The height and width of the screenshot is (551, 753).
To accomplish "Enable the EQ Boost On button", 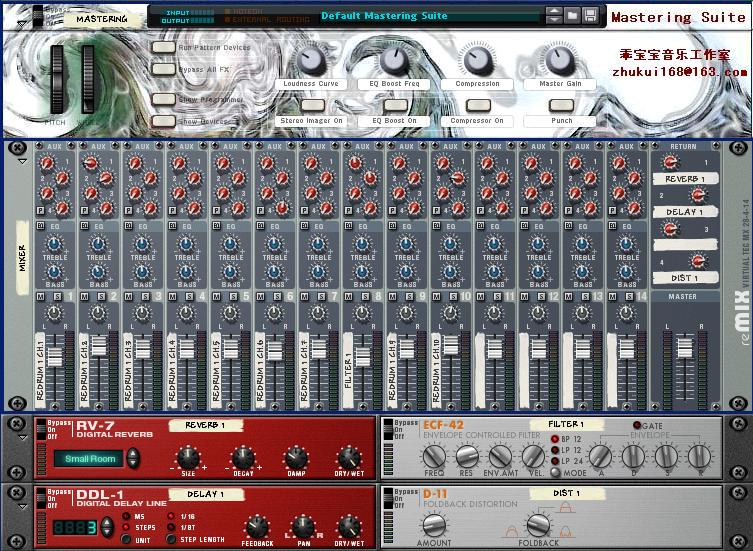I will [396, 105].
